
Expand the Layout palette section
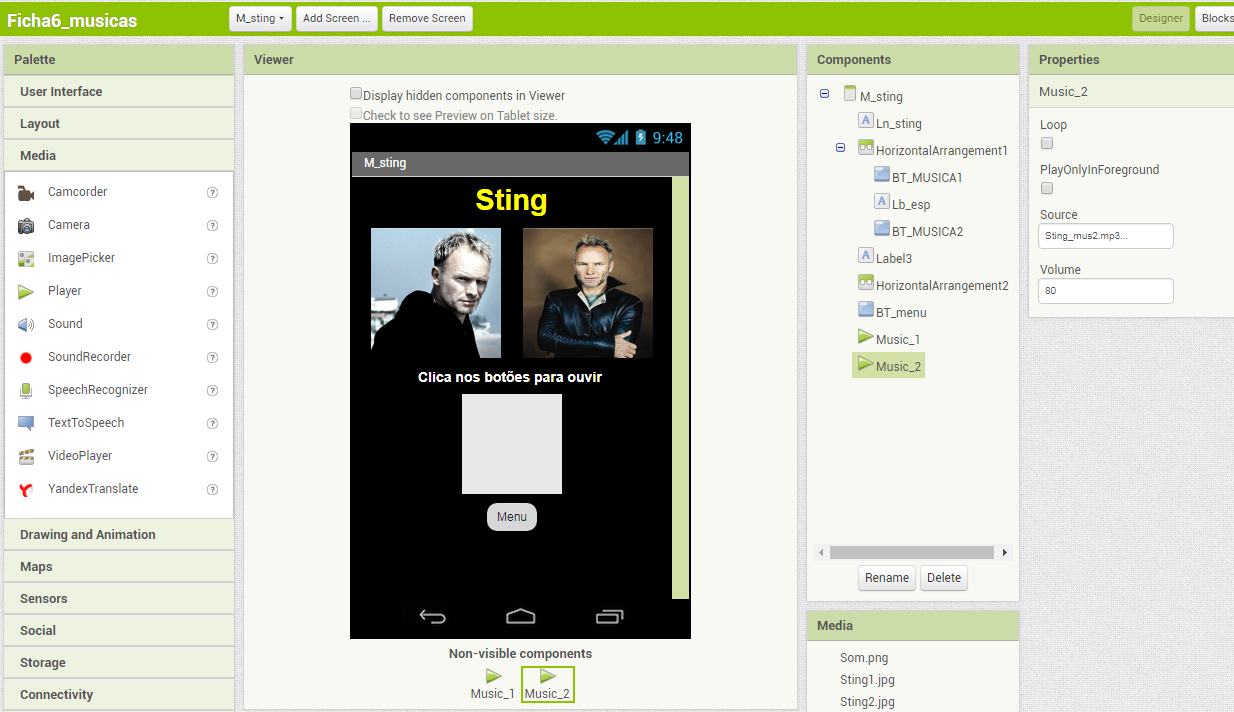(x=119, y=124)
